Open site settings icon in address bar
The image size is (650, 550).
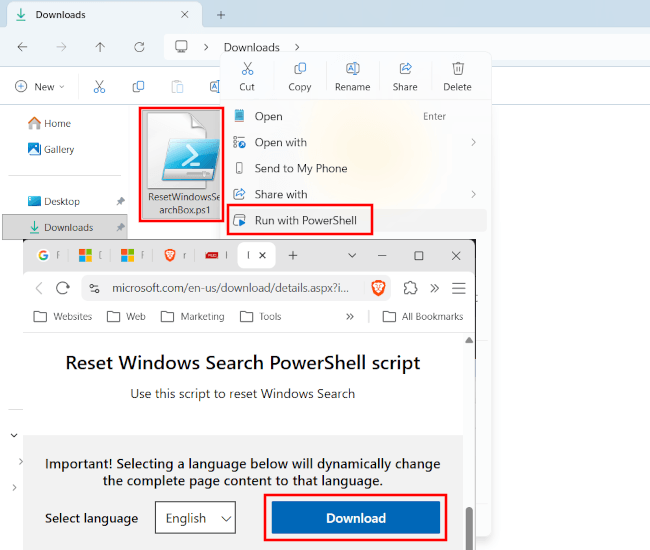(x=95, y=288)
